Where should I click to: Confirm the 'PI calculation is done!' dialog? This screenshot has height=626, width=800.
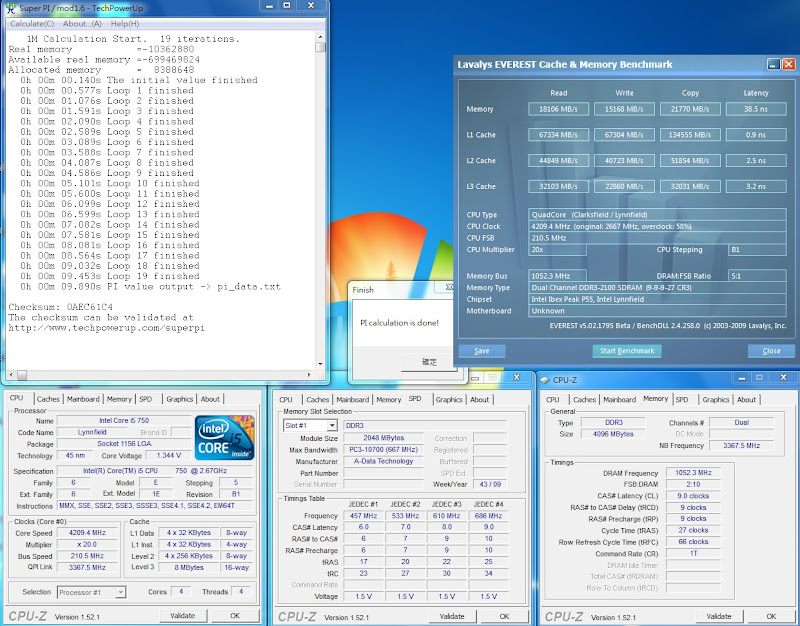(429, 362)
